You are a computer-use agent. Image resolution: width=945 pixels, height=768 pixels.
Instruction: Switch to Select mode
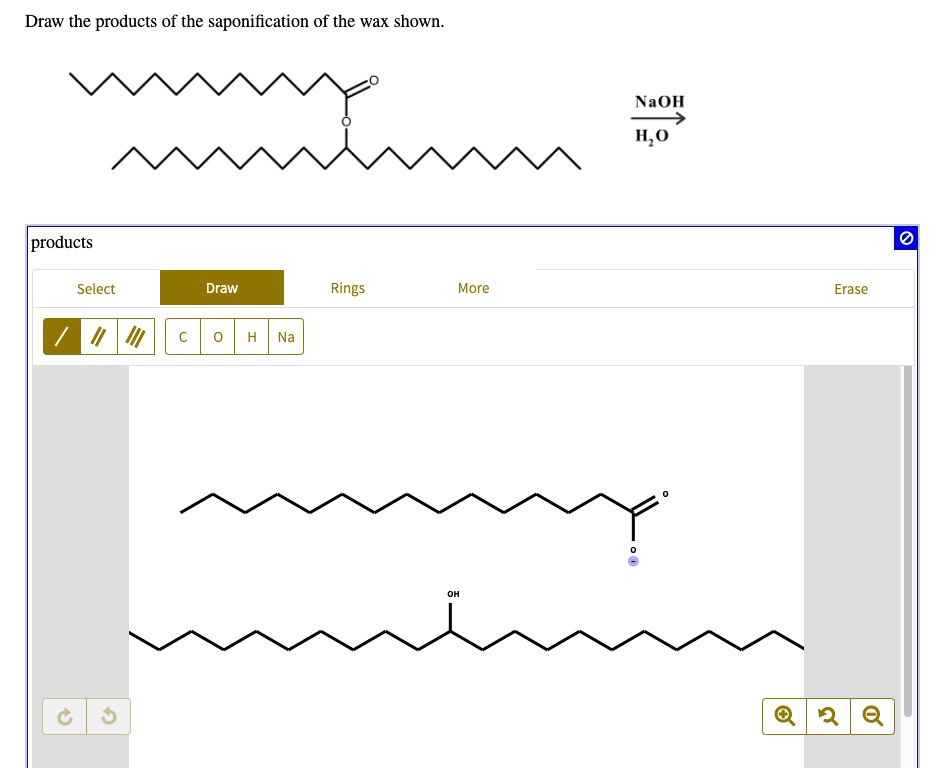click(x=95, y=288)
